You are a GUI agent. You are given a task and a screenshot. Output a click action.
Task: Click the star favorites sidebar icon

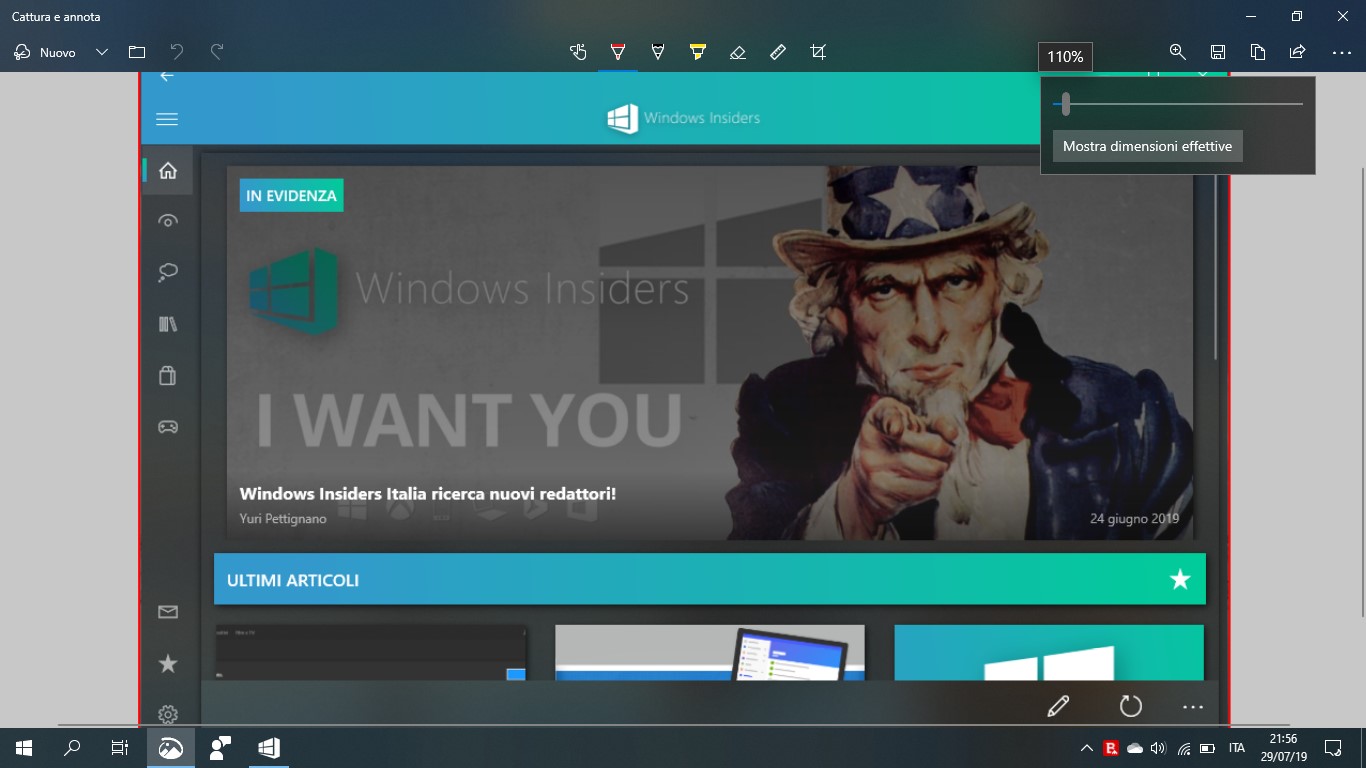click(x=168, y=663)
